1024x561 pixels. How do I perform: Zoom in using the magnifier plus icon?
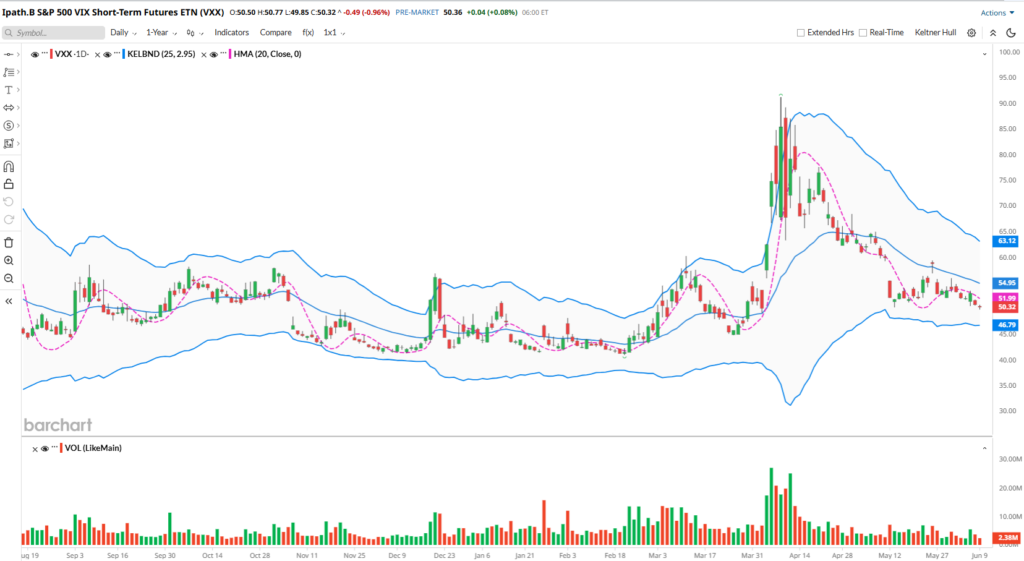coord(9,260)
